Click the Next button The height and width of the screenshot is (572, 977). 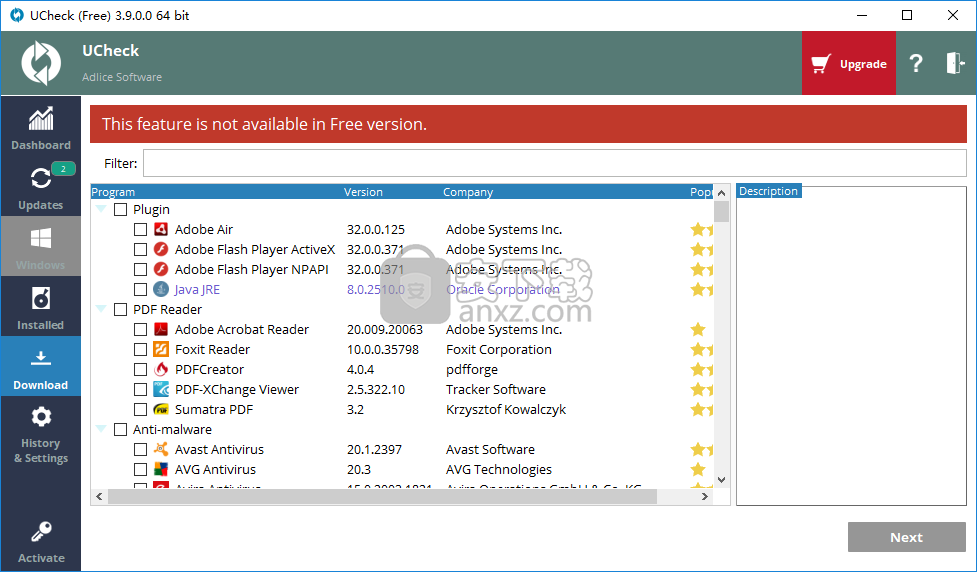907,537
